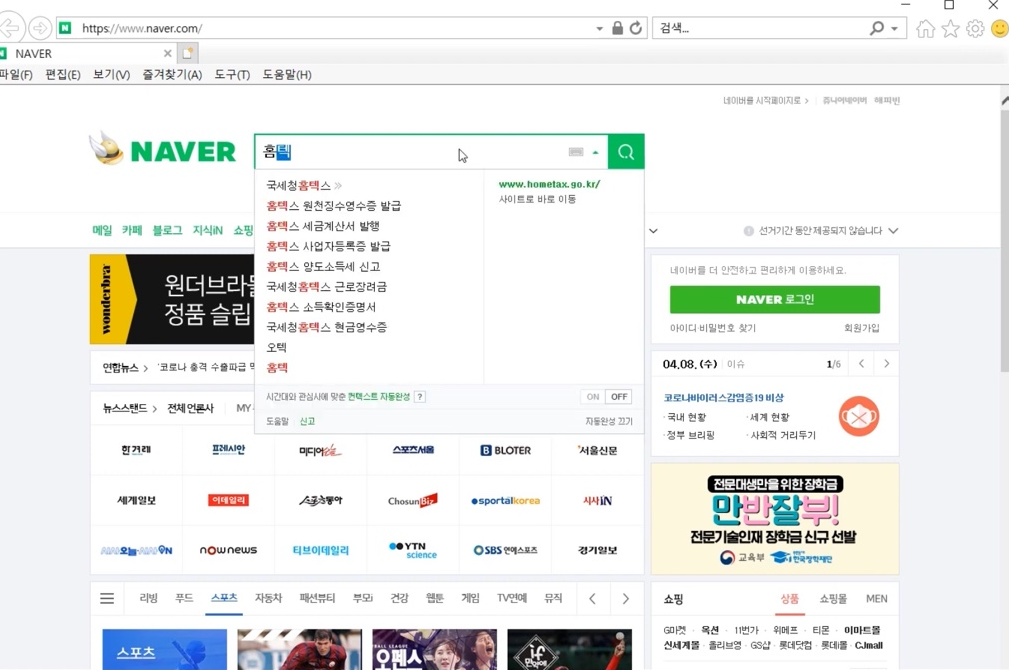The height and width of the screenshot is (670, 1009).
Task: Click the green NAVER 로그인 button
Action: pos(775,299)
